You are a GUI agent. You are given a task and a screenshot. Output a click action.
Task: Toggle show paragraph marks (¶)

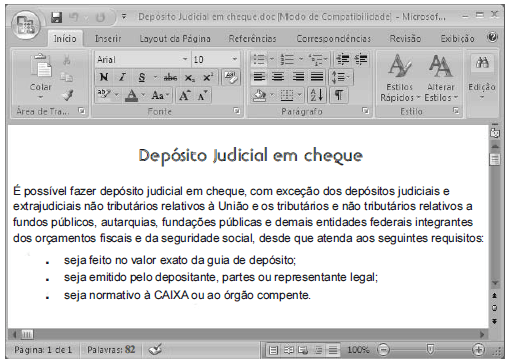pyautogui.click(x=339, y=95)
